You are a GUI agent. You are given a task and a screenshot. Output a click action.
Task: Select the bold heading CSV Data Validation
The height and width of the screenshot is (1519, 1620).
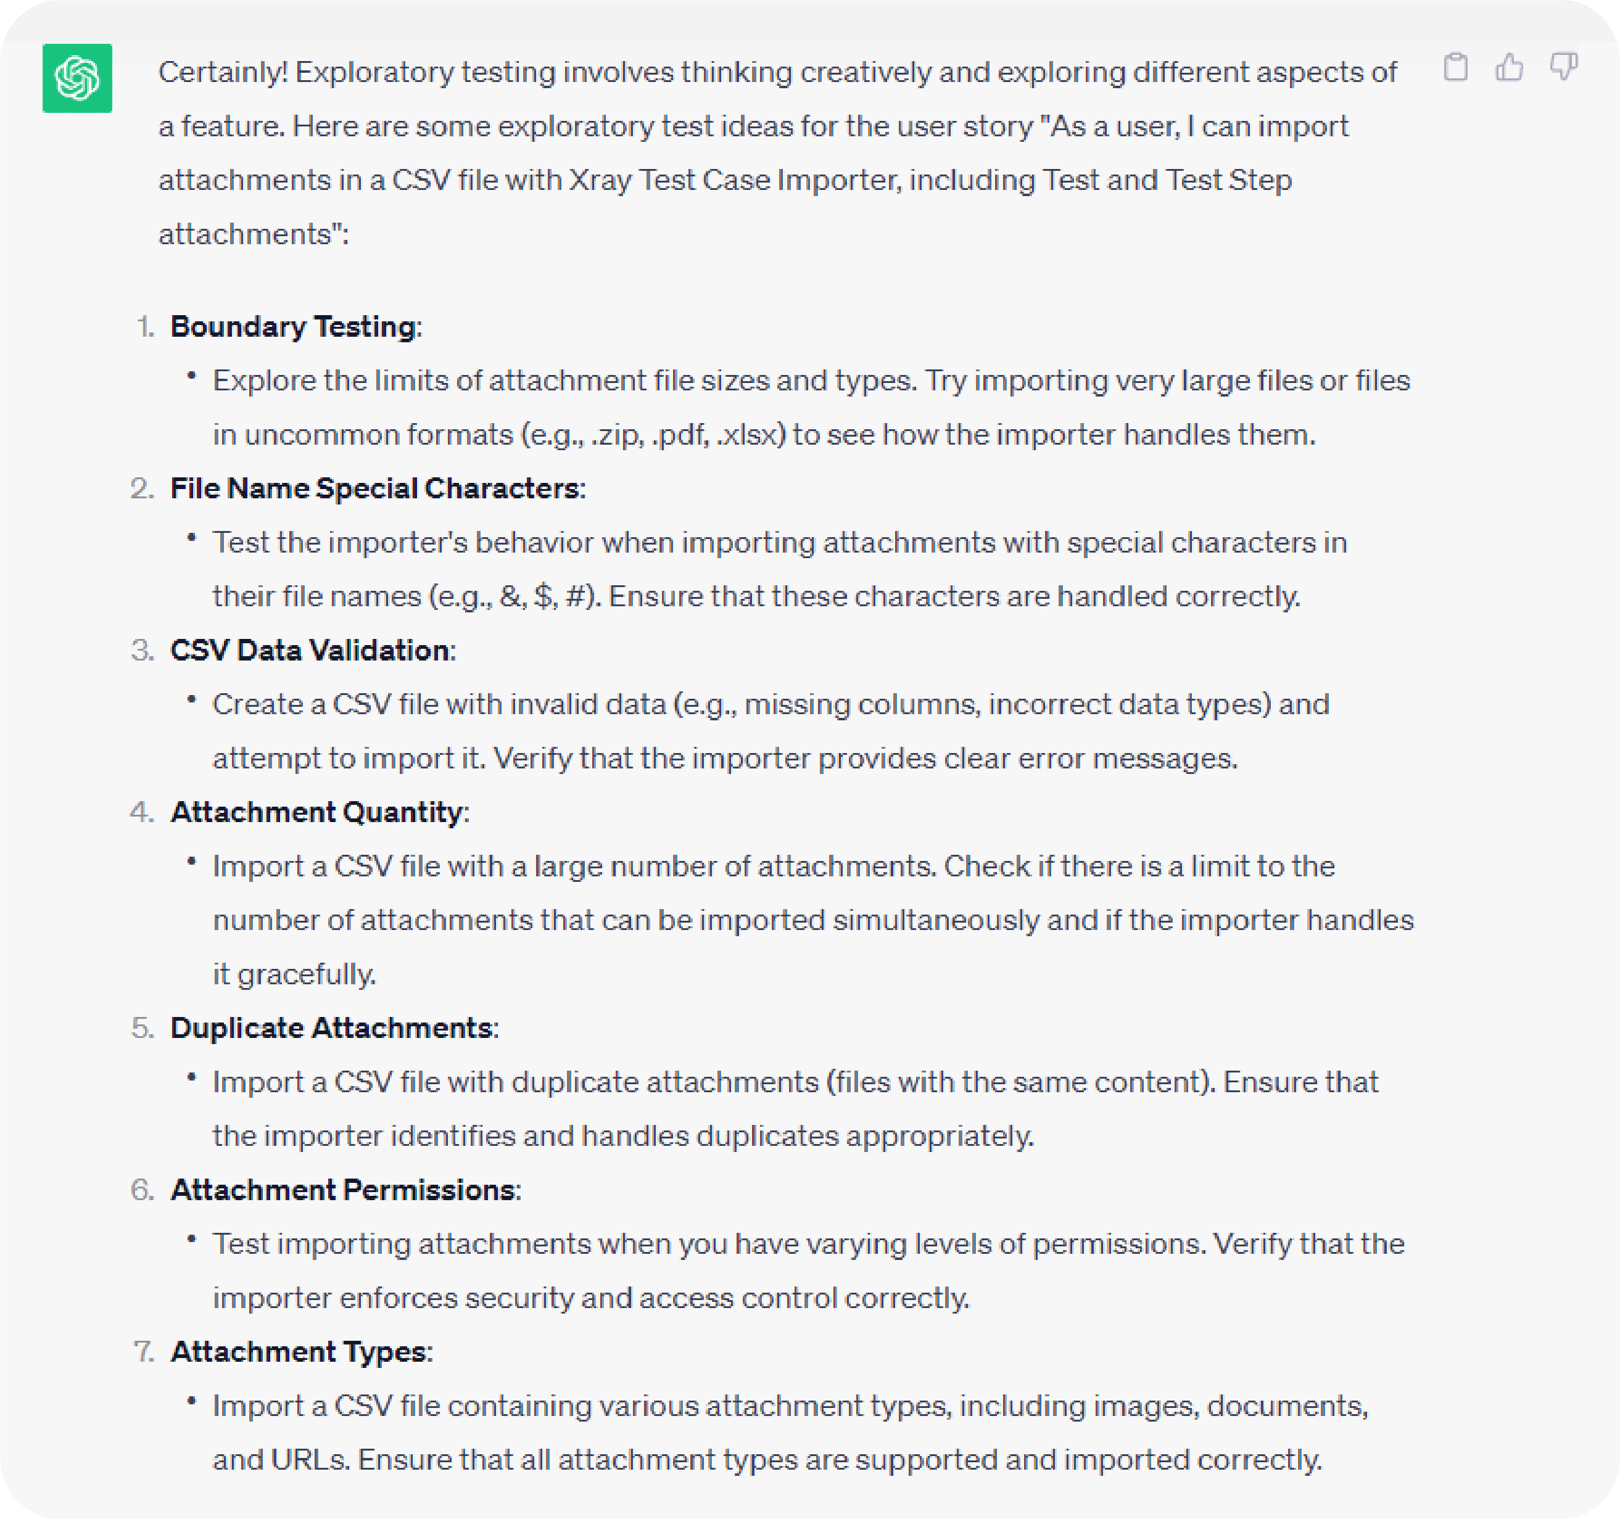coord(310,650)
